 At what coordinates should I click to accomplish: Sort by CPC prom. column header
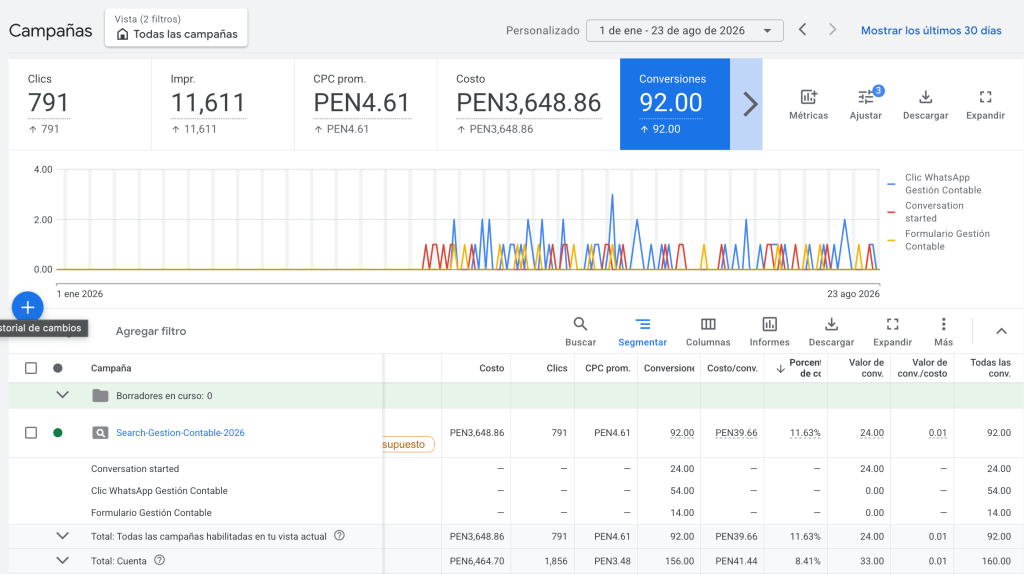(607, 368)
